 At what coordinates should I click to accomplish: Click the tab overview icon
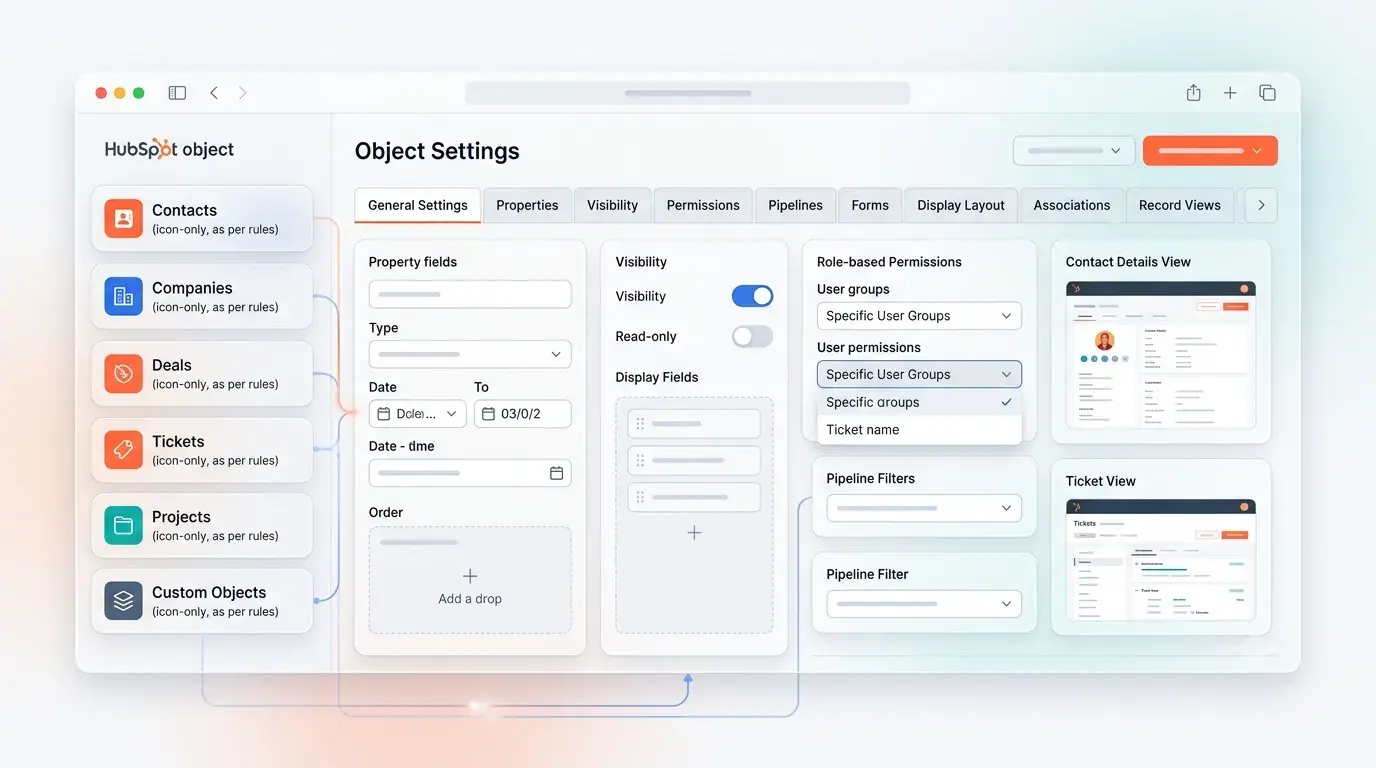click(x=1267, y=93)
